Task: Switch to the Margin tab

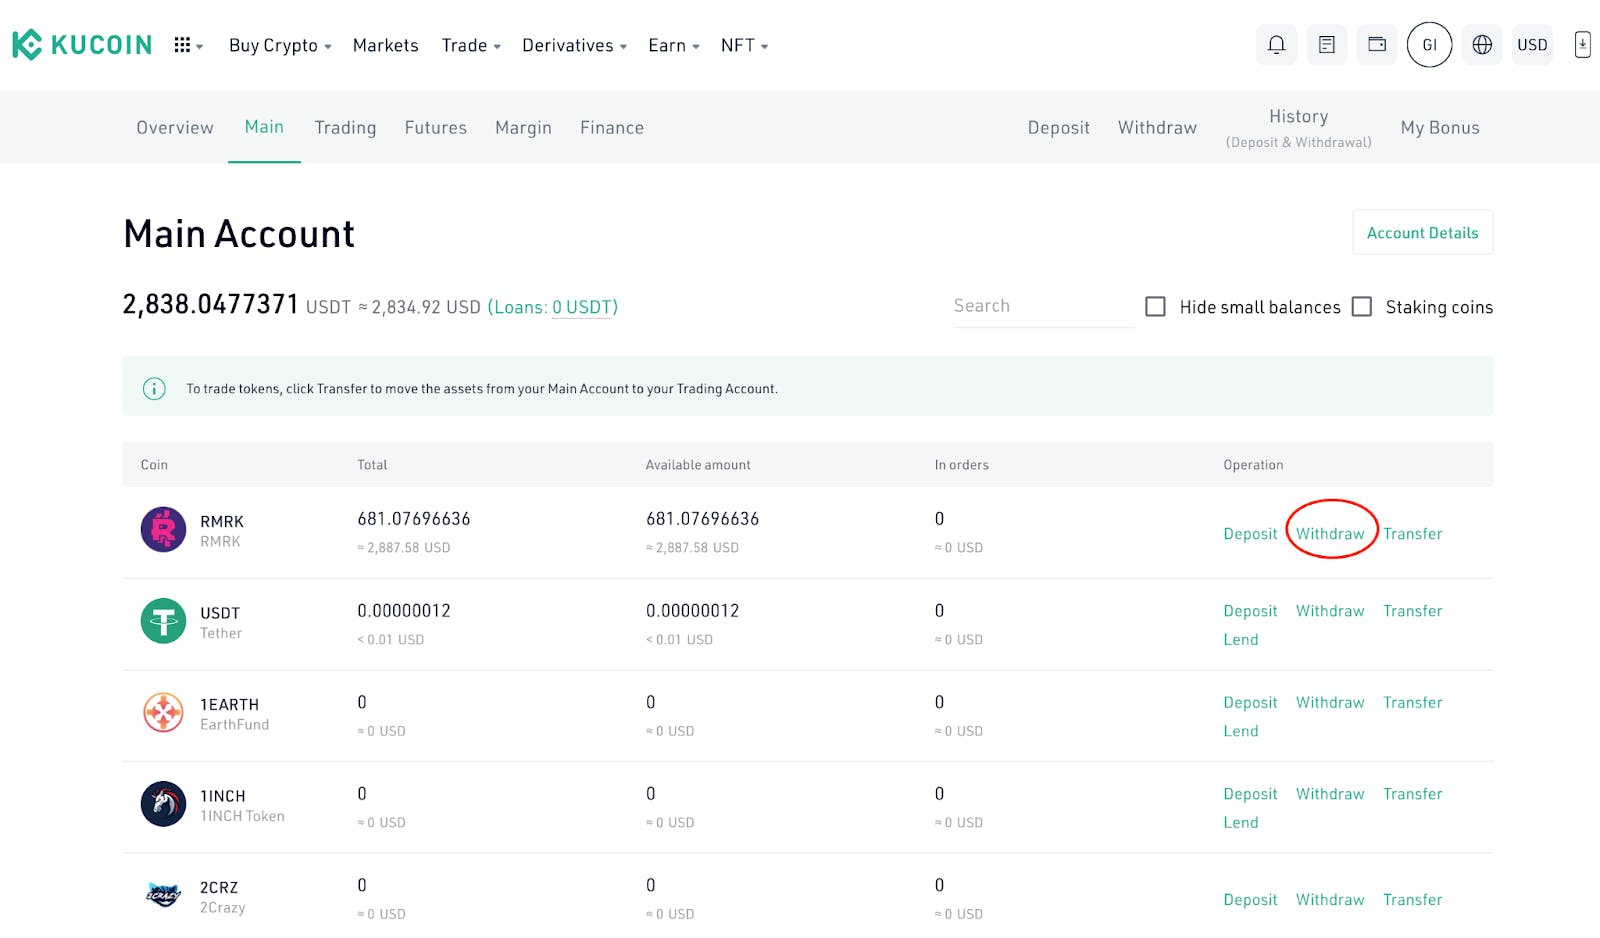Action: coord(523,127)
